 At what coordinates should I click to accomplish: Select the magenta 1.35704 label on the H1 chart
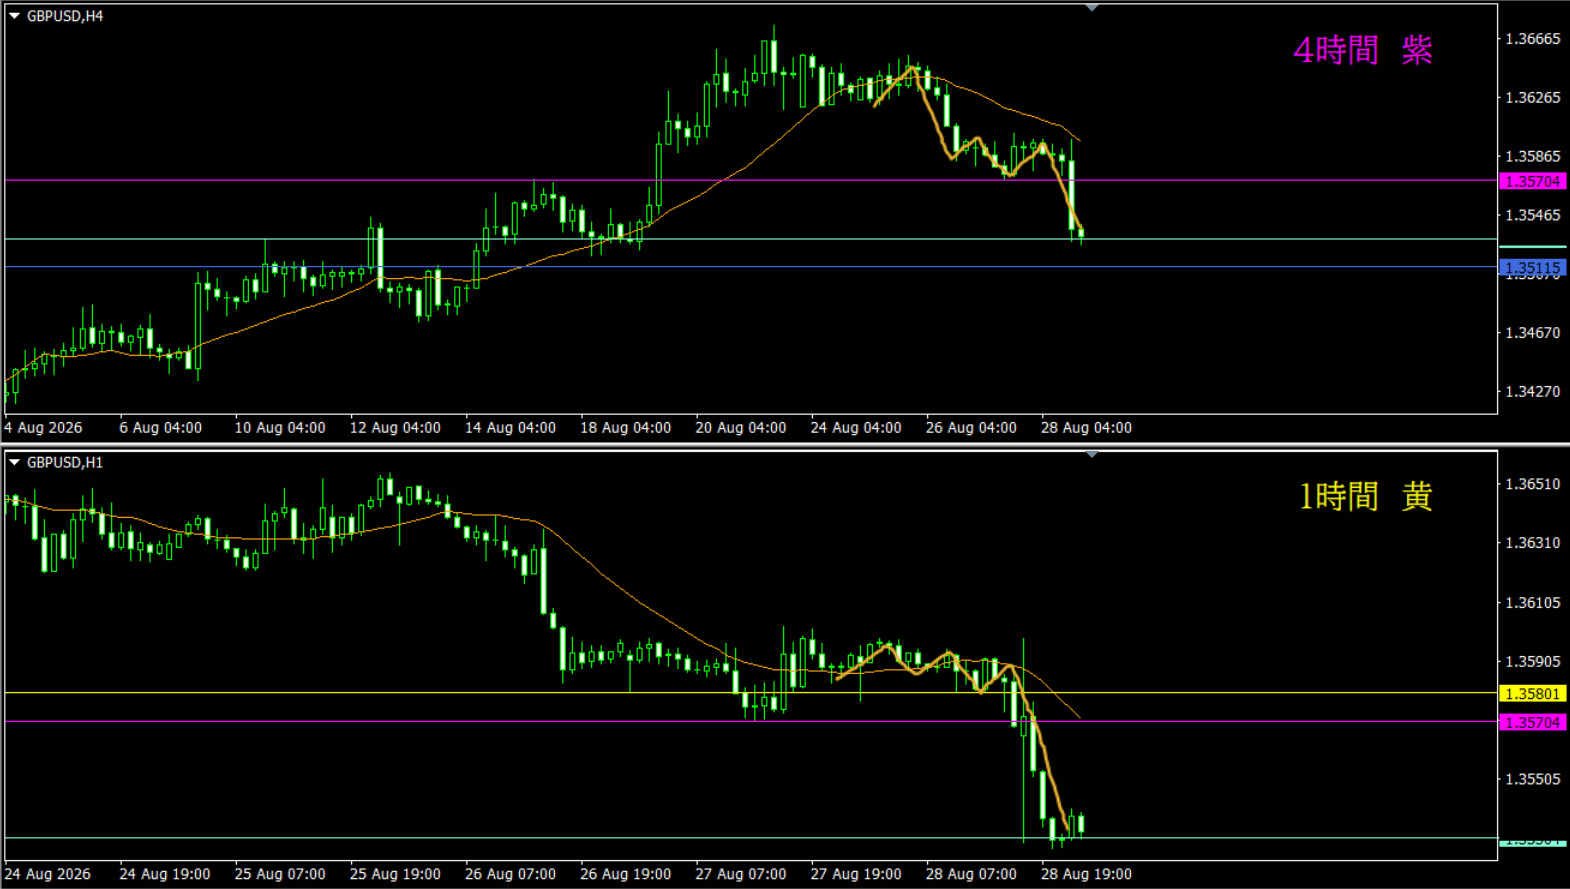1533,722
